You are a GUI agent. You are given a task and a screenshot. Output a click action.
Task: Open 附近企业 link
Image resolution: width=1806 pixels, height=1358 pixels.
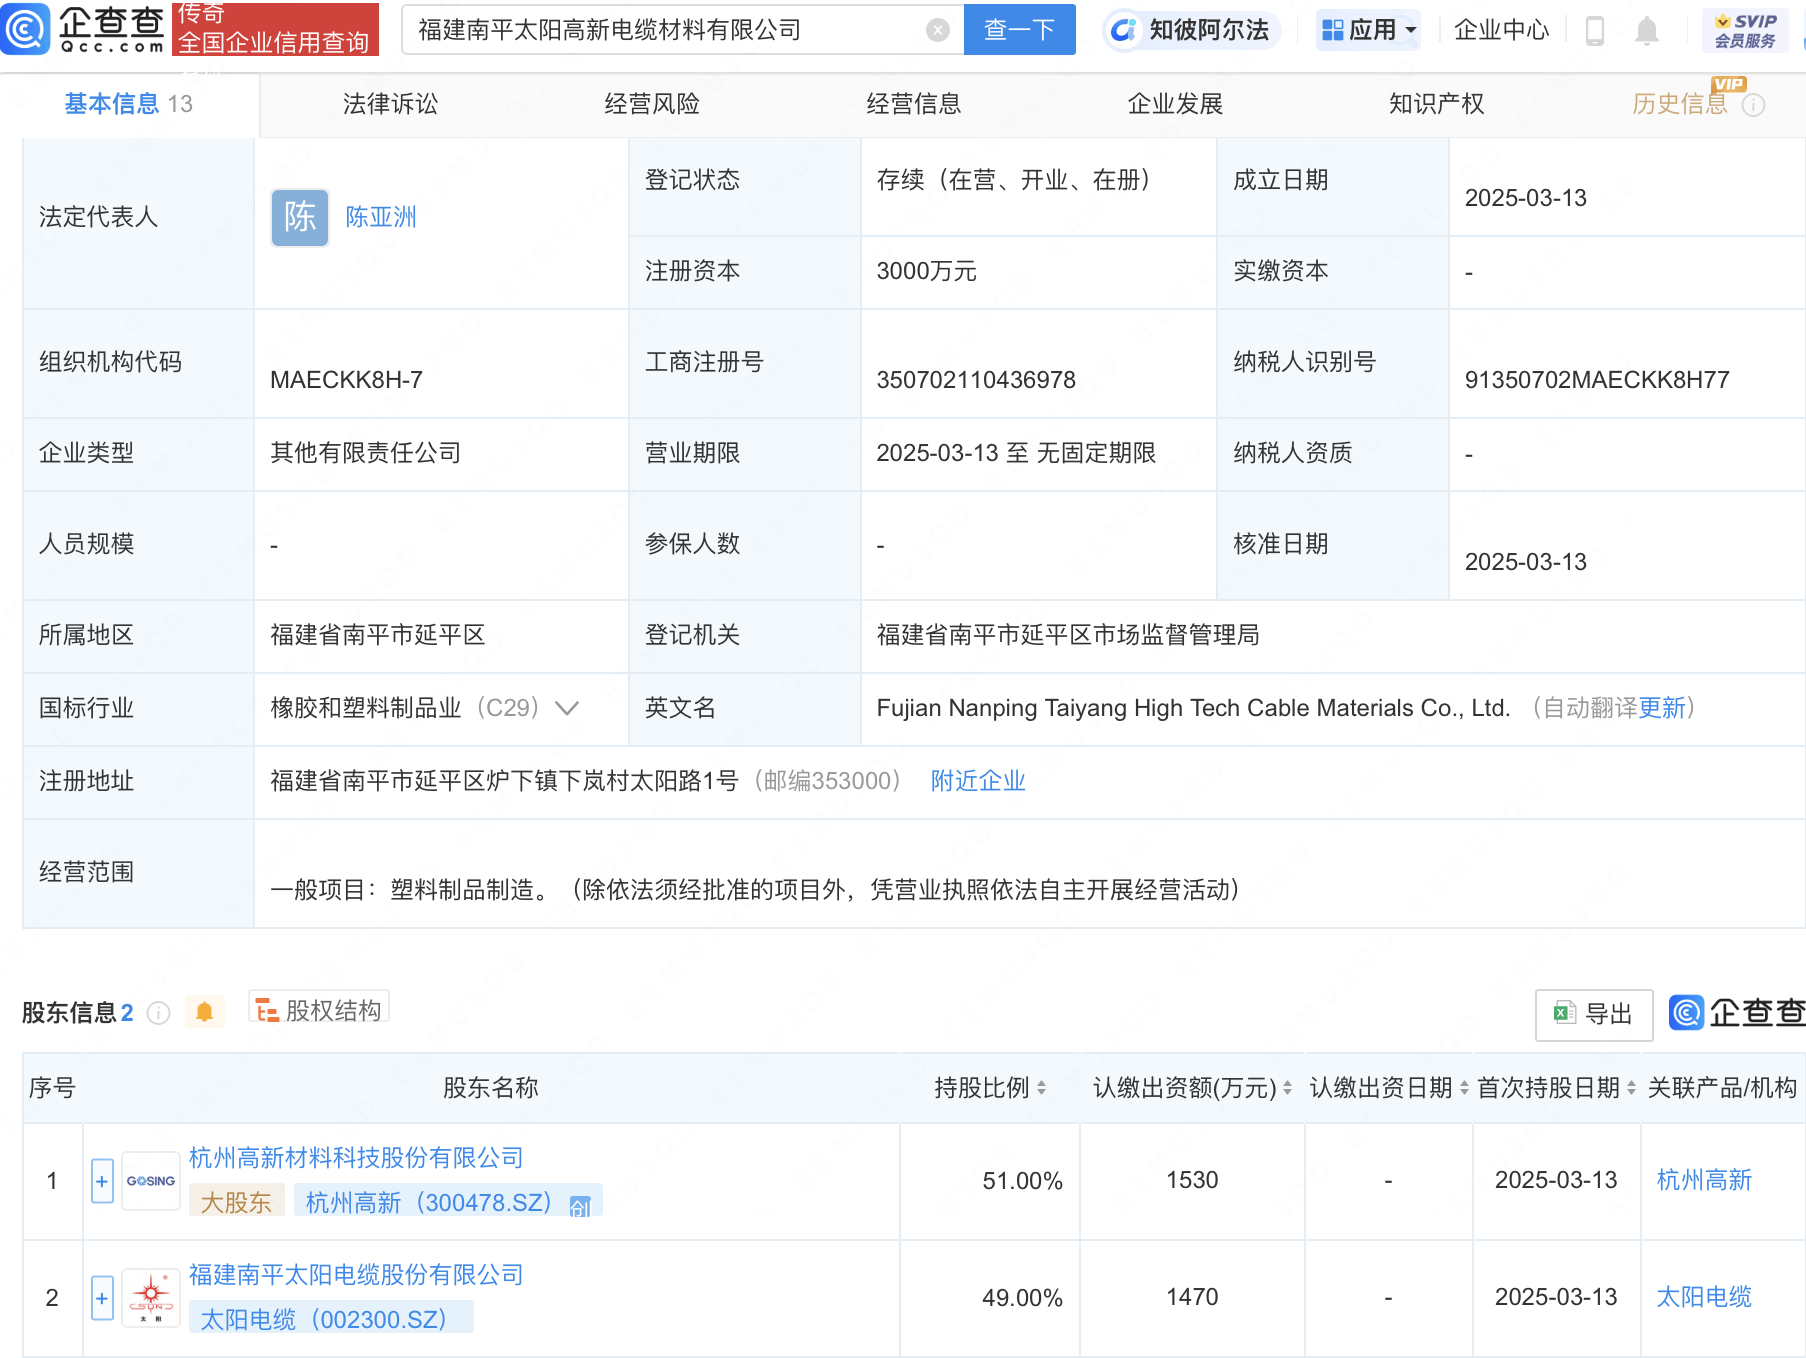tap(978, 781)
